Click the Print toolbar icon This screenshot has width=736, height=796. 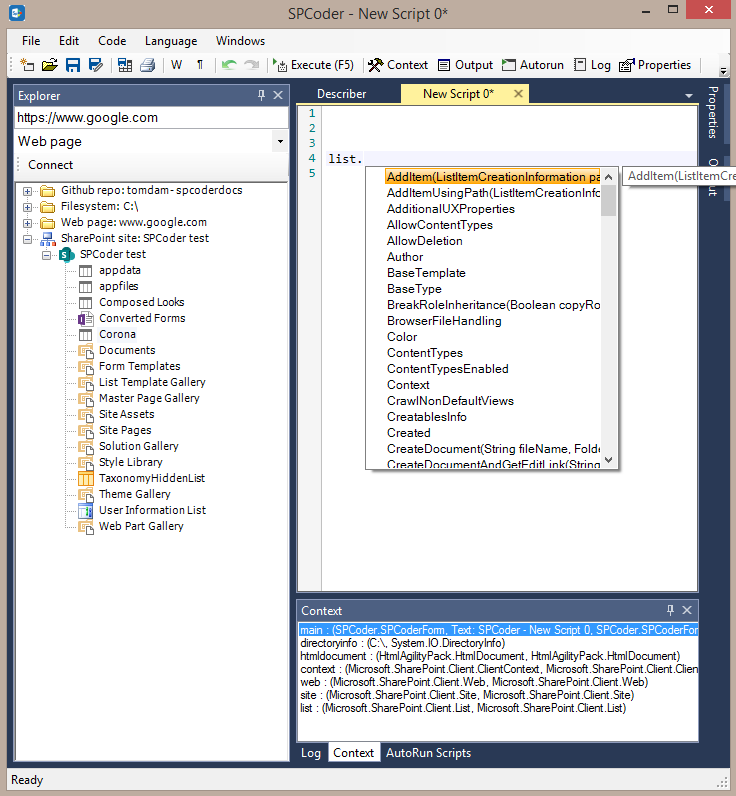click(148, 65)
